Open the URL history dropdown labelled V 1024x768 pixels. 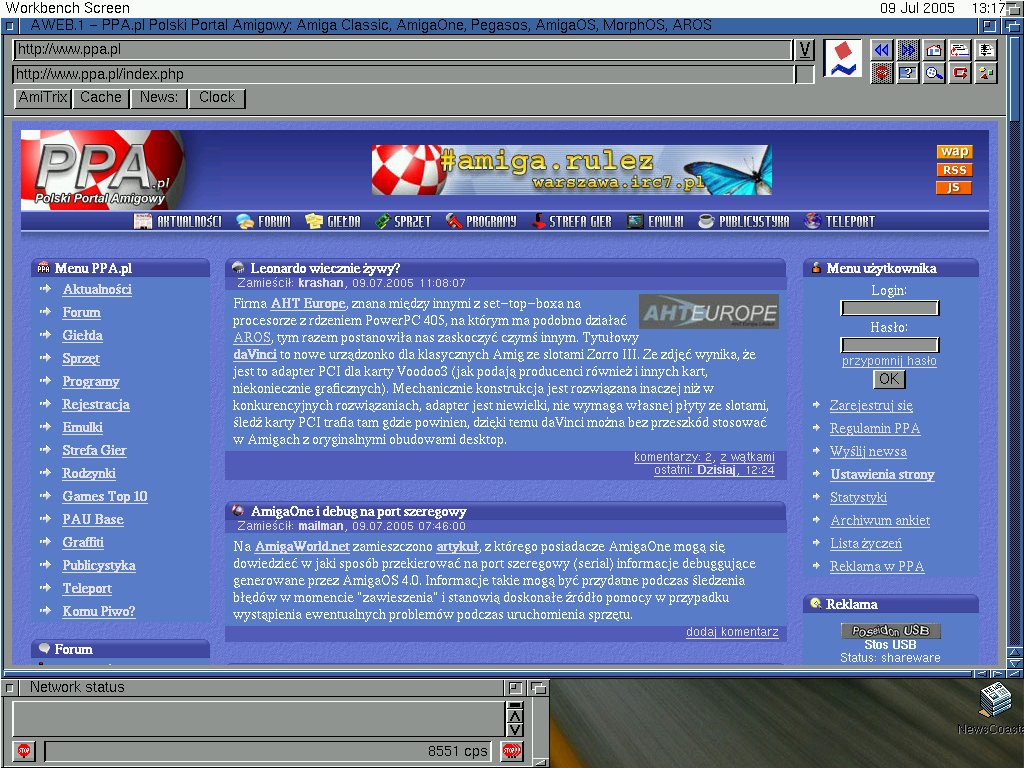tap(805, 50)
